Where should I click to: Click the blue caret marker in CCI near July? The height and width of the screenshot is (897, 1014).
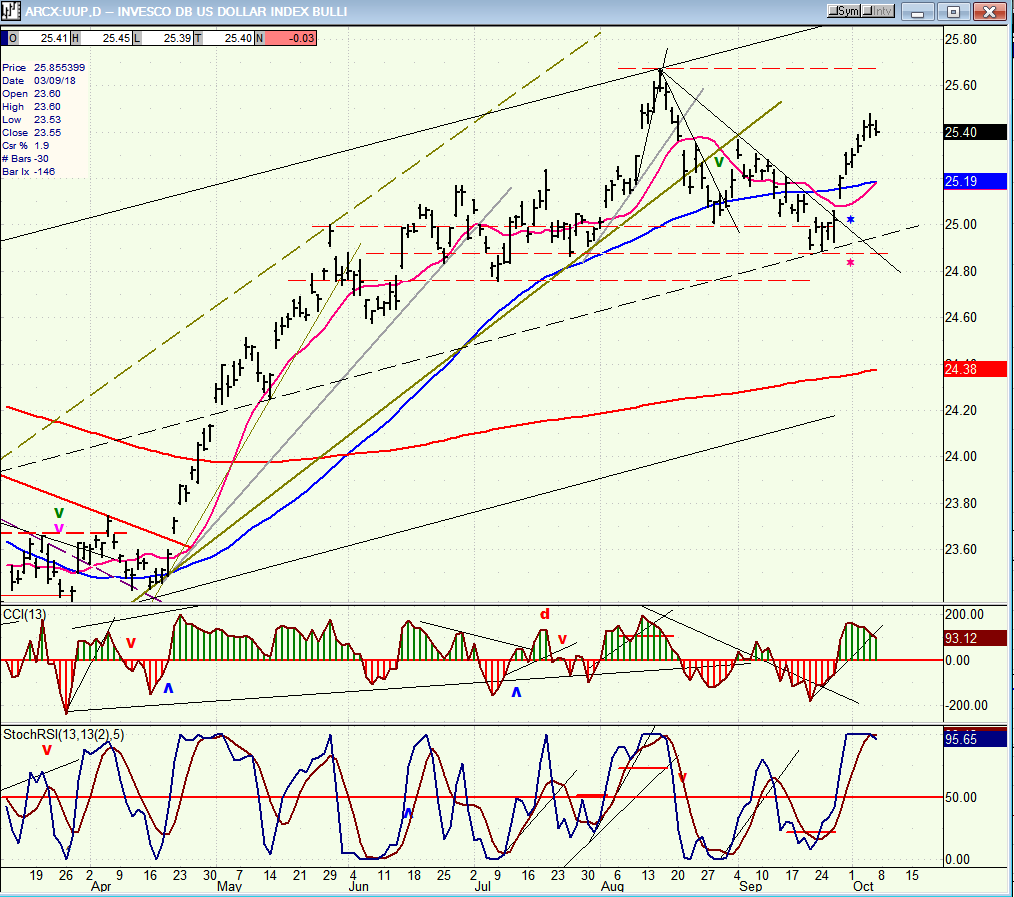(516, 692)
